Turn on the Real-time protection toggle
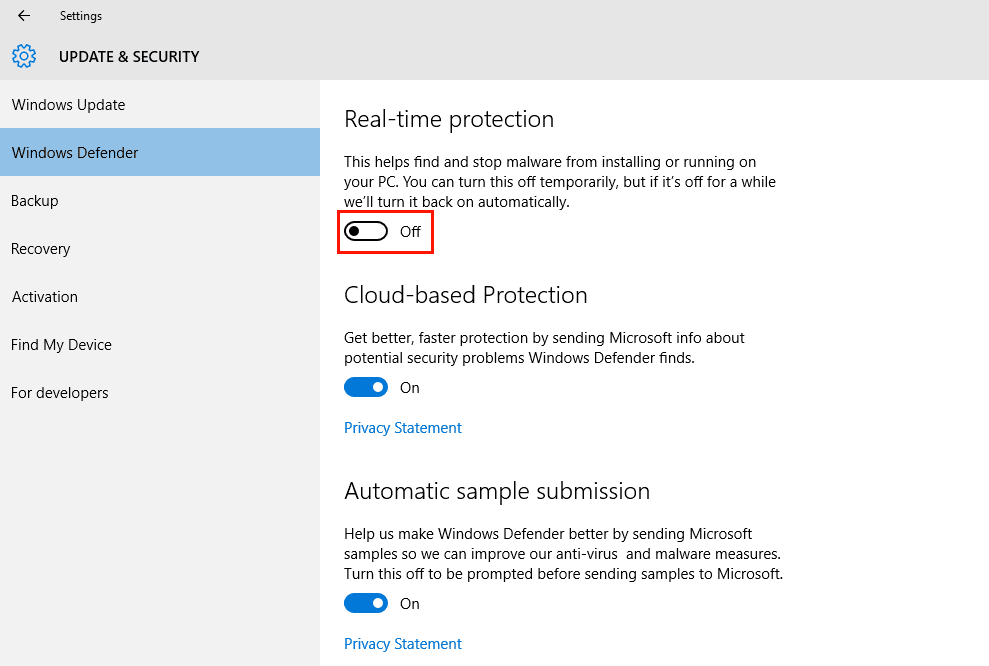 pyautogui.click(x=366, y=231)
